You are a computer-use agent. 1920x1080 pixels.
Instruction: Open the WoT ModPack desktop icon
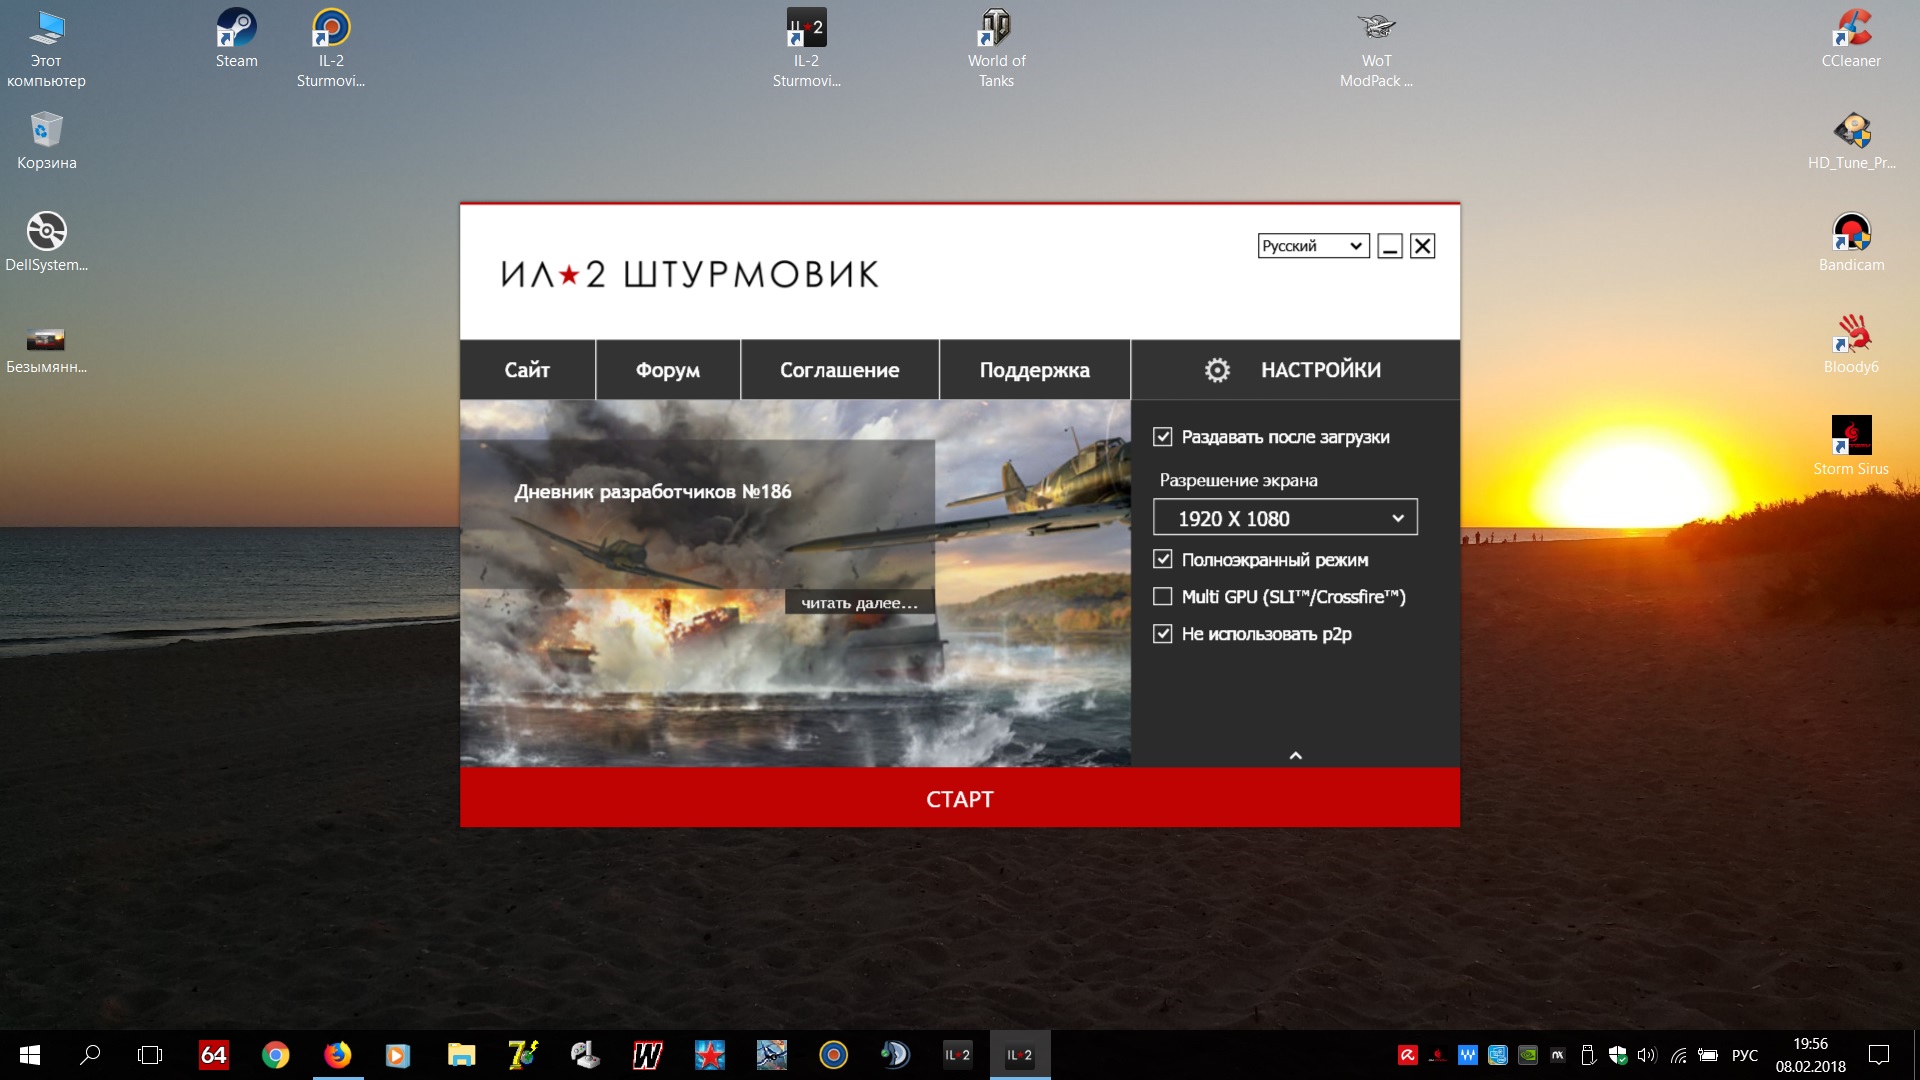1376,47
